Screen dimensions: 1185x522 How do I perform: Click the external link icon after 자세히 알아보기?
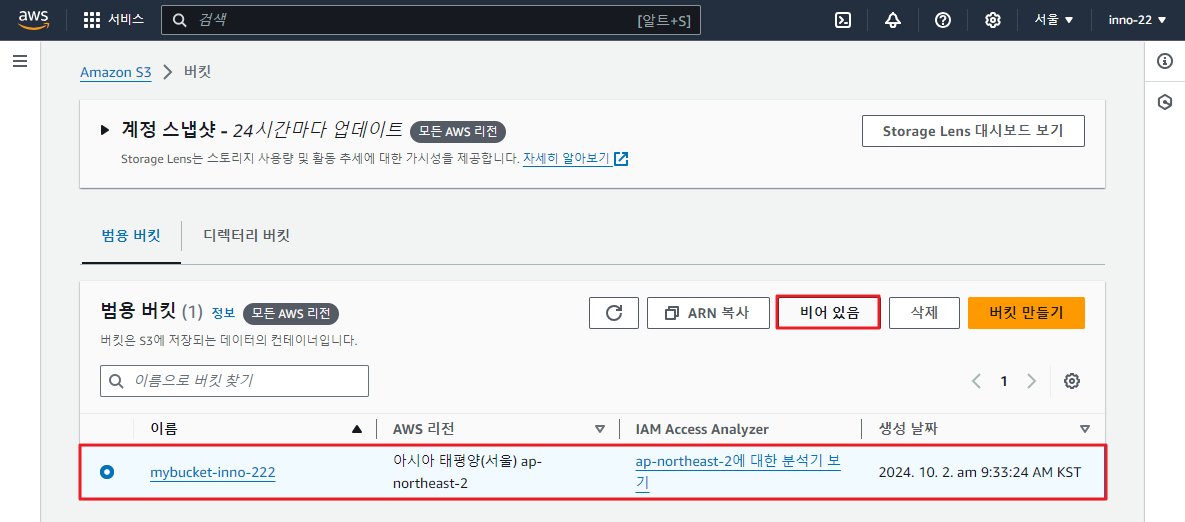[x=621, y=159]
